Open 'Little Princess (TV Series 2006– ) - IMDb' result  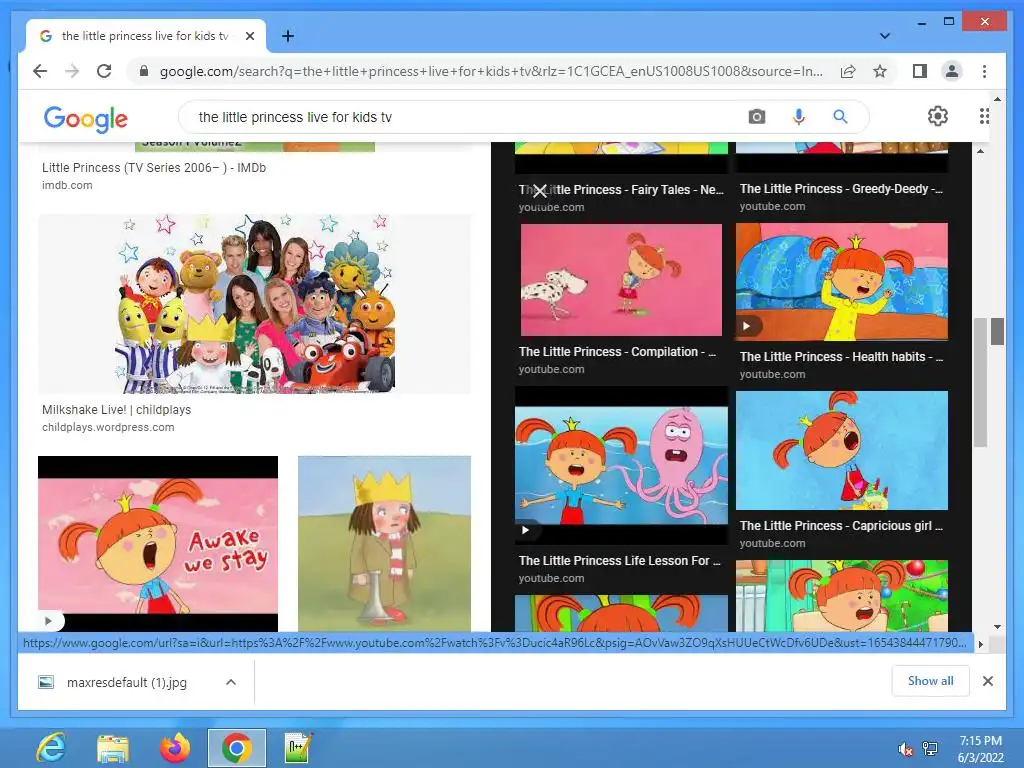click(x=153, y=168)
